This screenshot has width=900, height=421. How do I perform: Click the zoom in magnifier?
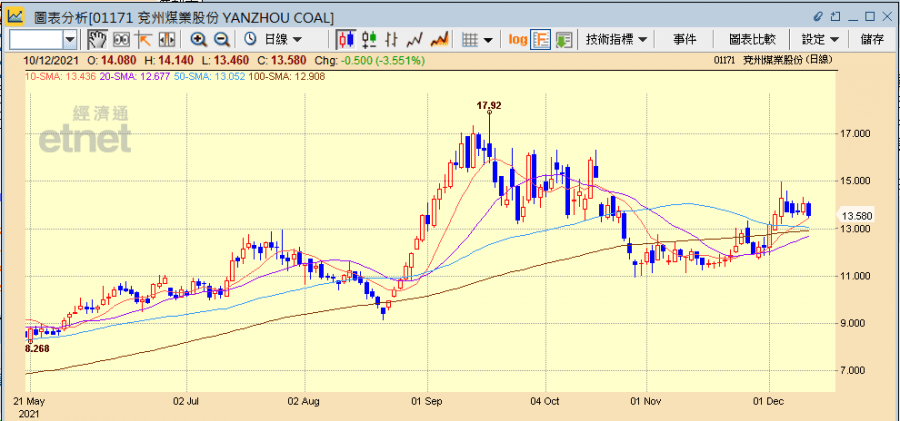(198, 39)
